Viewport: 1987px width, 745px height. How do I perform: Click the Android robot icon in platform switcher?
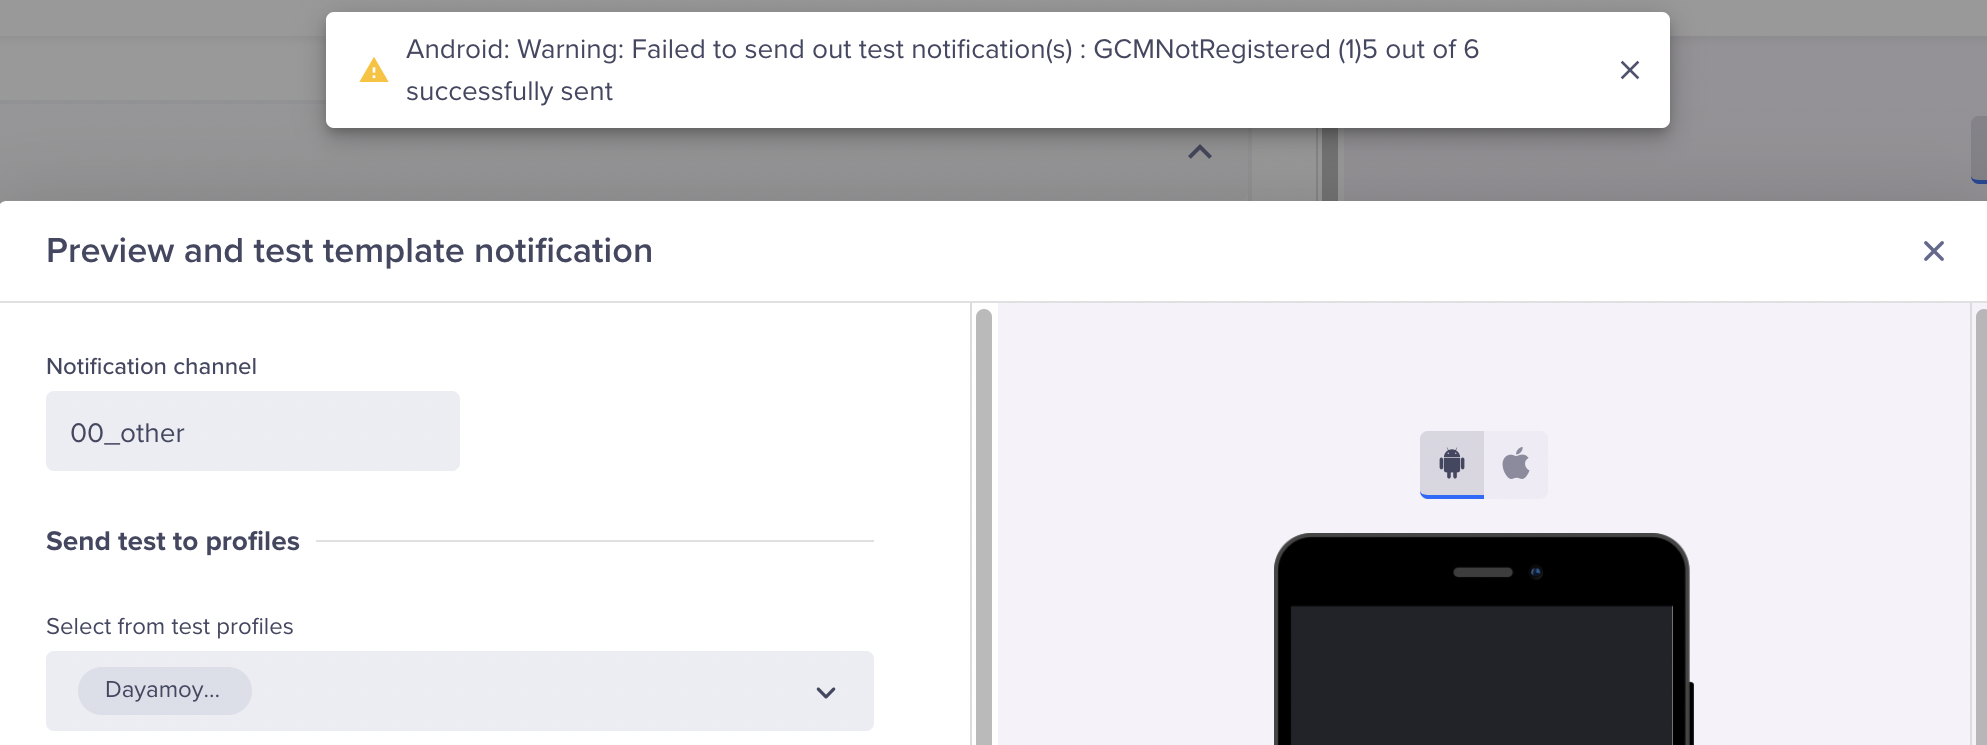(x=1450, y=463)
